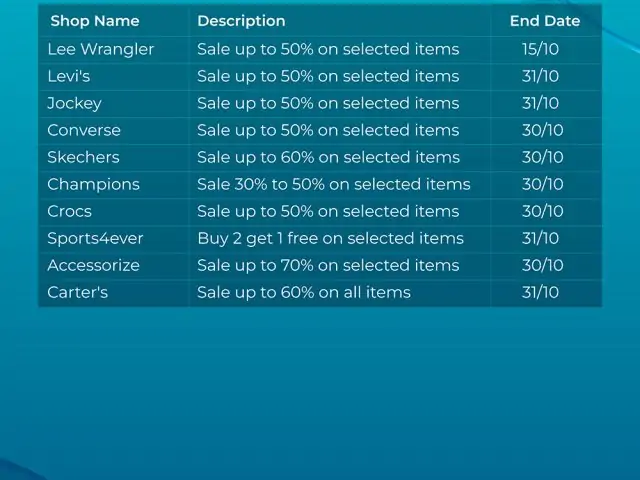Click the Description column header
Image resolution: width=640 pixels, height=480 pixels.
tap(241, 21)
